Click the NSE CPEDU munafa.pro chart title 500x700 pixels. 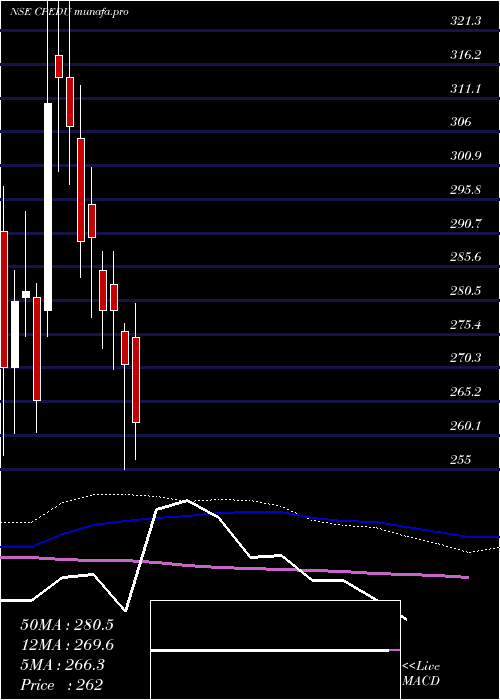click(69, 12)
